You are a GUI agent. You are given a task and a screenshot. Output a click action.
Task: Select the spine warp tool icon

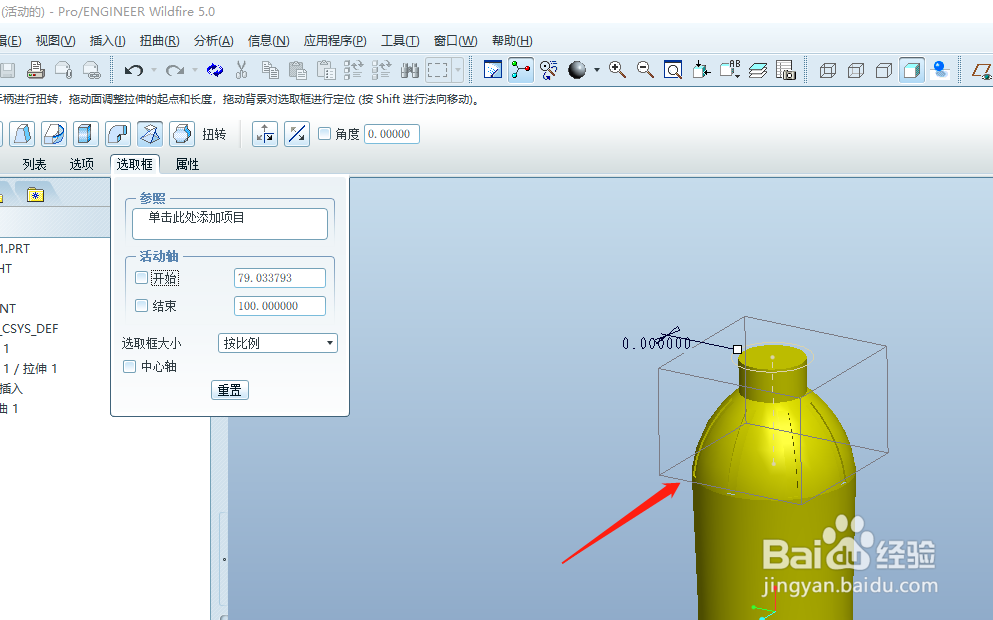point(54,134)
